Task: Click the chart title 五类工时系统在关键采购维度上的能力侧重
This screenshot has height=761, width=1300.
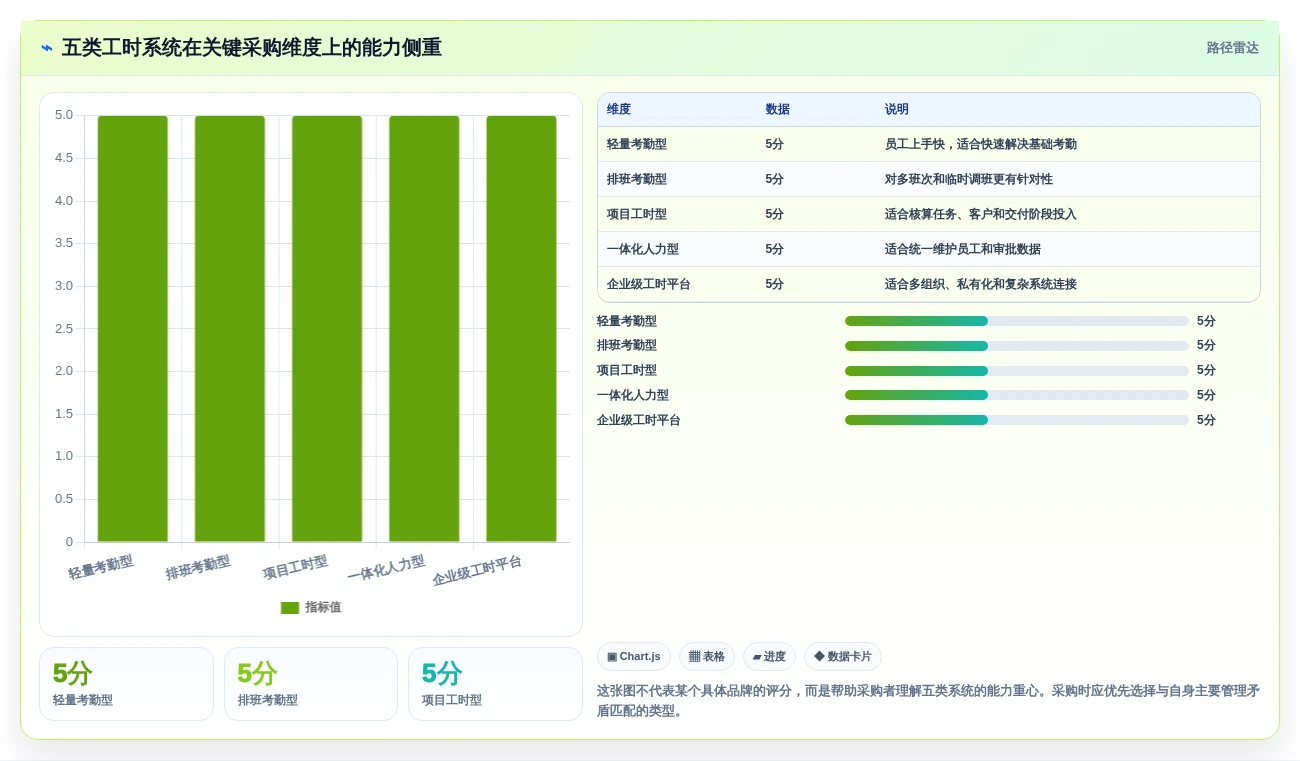Action: pos(252,48)
